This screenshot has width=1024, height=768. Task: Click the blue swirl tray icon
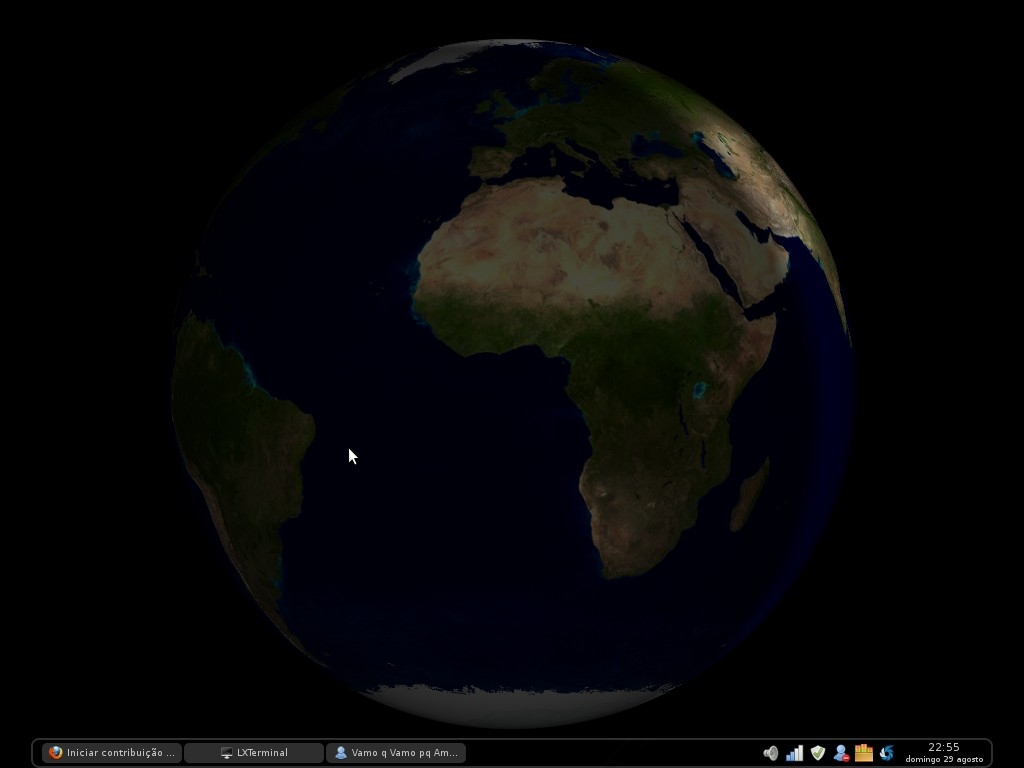pyautogui.click(x=886, y=753)
